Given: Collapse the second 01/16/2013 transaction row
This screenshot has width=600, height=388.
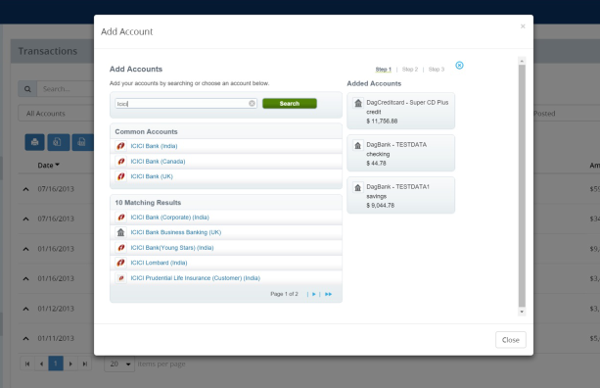Looking at the screenshot, I should click(x=26, y=279).
